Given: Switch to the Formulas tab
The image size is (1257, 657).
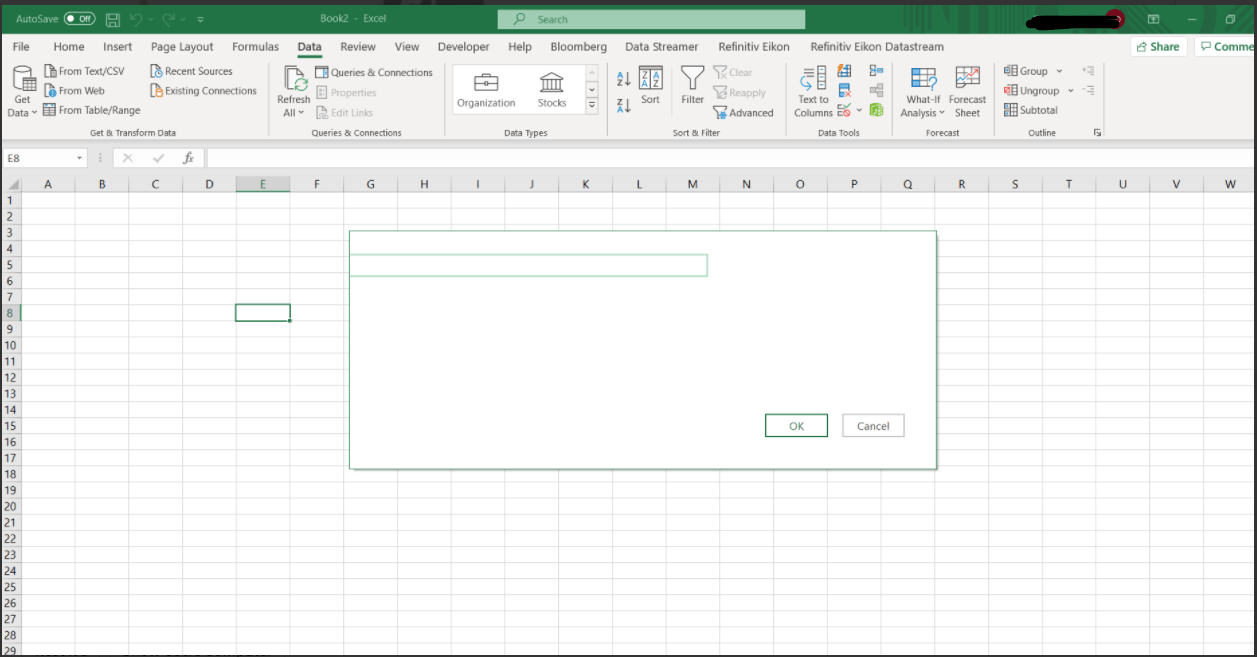Looking at the screenshot, I should [256, 47].
